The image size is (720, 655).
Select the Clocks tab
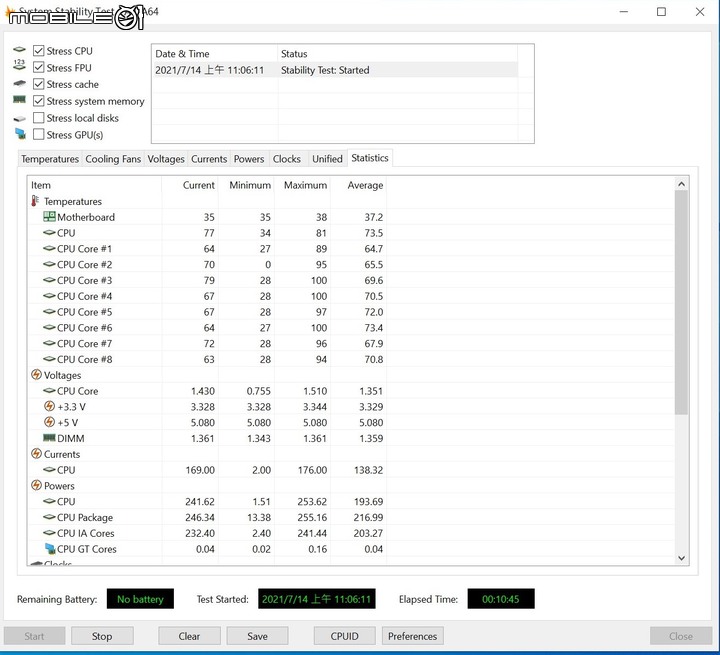point(287,159)
